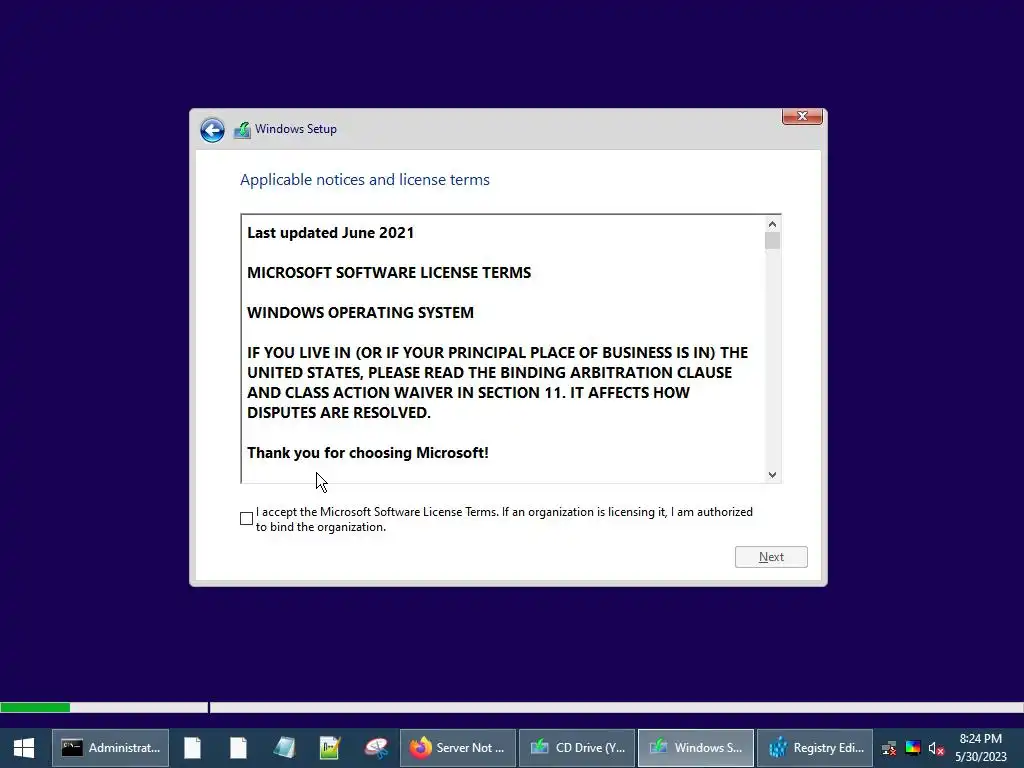This screenshot has height=768, width=1024.
Task: Click the network tray icon
Action: 889,748
